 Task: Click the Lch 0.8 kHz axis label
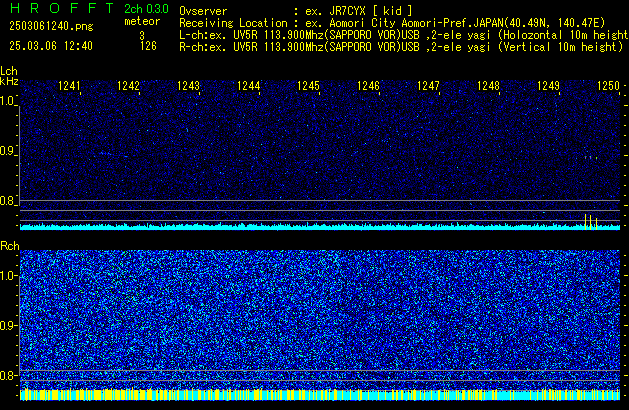[x=8, y=201]
